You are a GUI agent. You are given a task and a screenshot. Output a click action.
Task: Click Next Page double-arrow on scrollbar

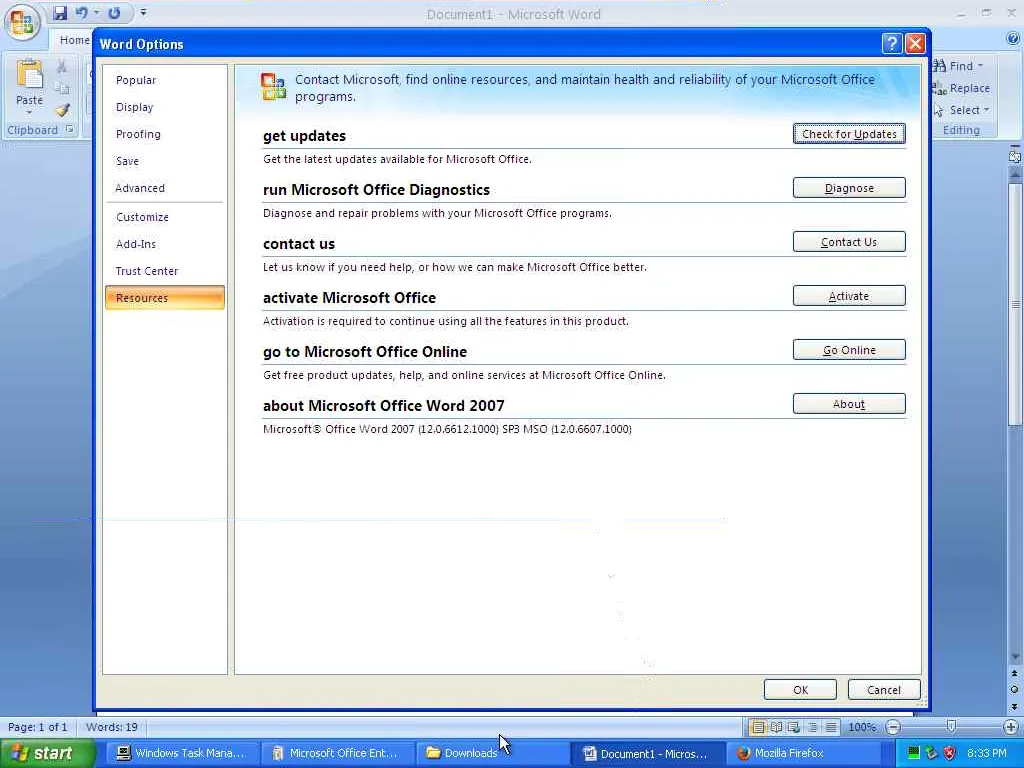pos(1014,706)
